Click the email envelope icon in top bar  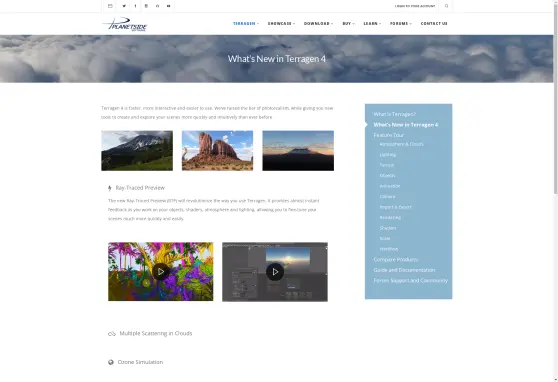(110, 6)
